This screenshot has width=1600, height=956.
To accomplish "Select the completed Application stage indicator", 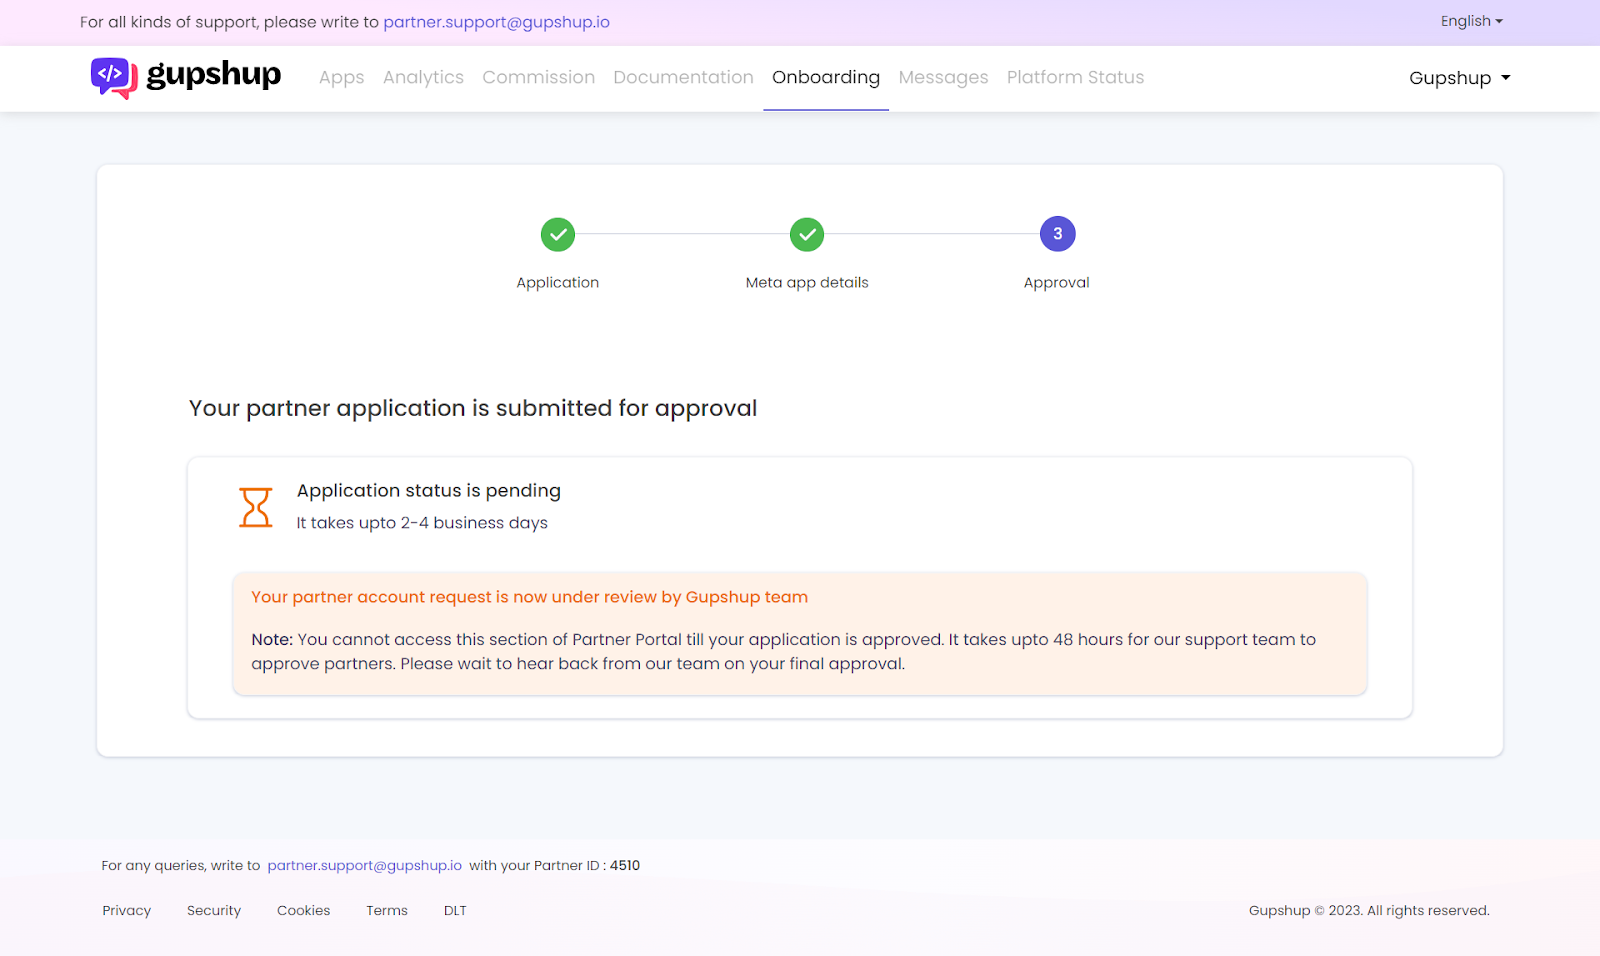I will (x=557, y=234).
